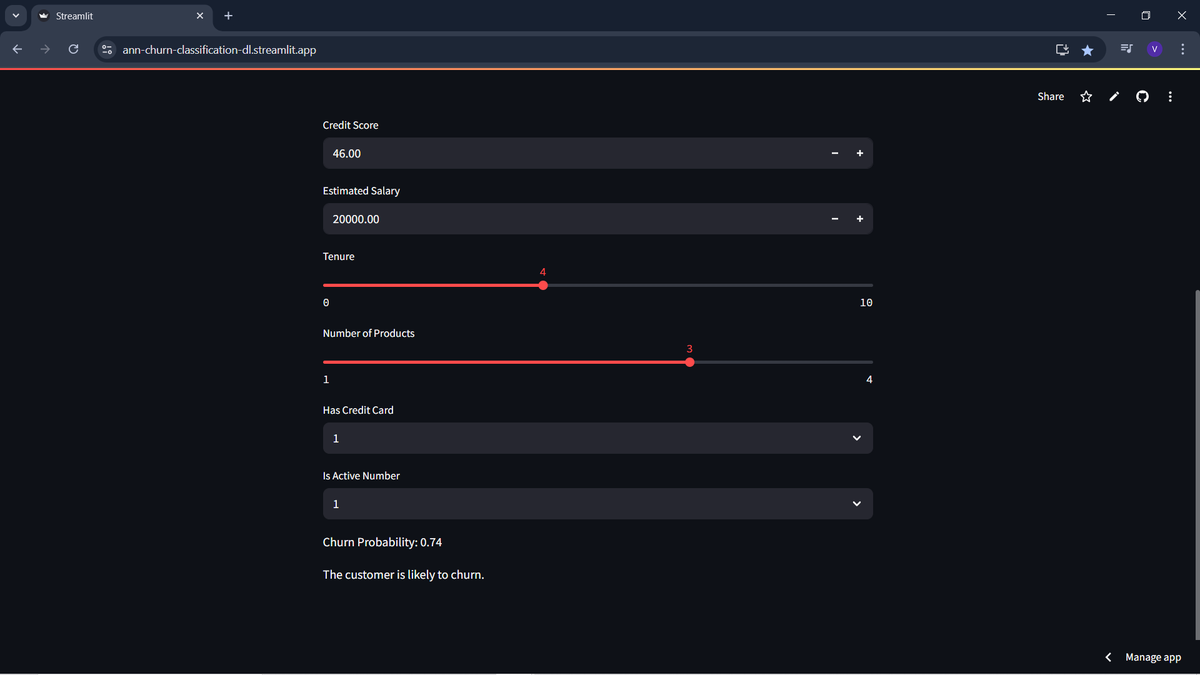
Task: Click the address bar URL
Action: [219, 49]
